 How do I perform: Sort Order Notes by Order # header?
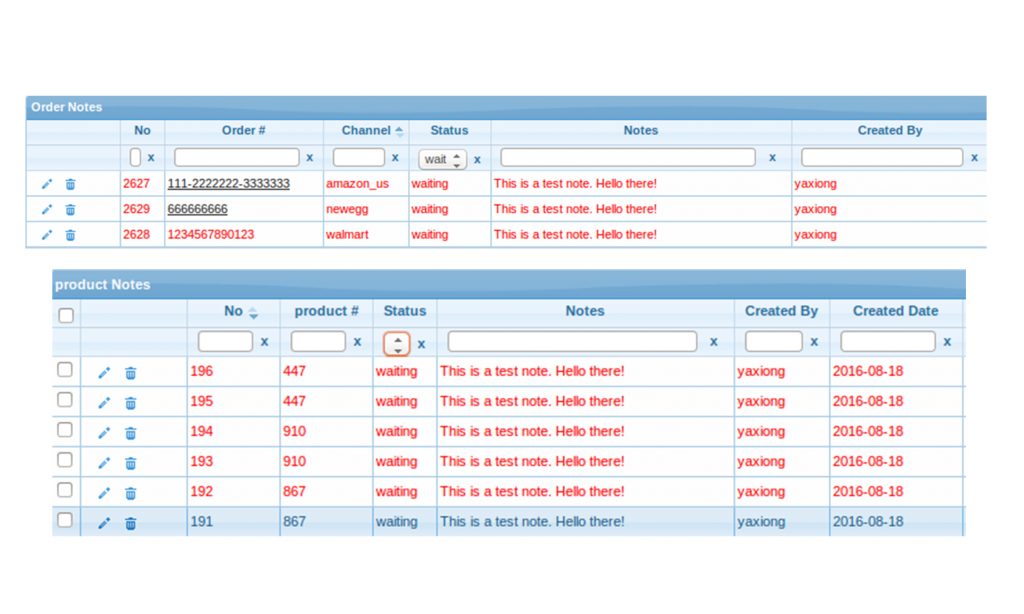pos(244,131)
